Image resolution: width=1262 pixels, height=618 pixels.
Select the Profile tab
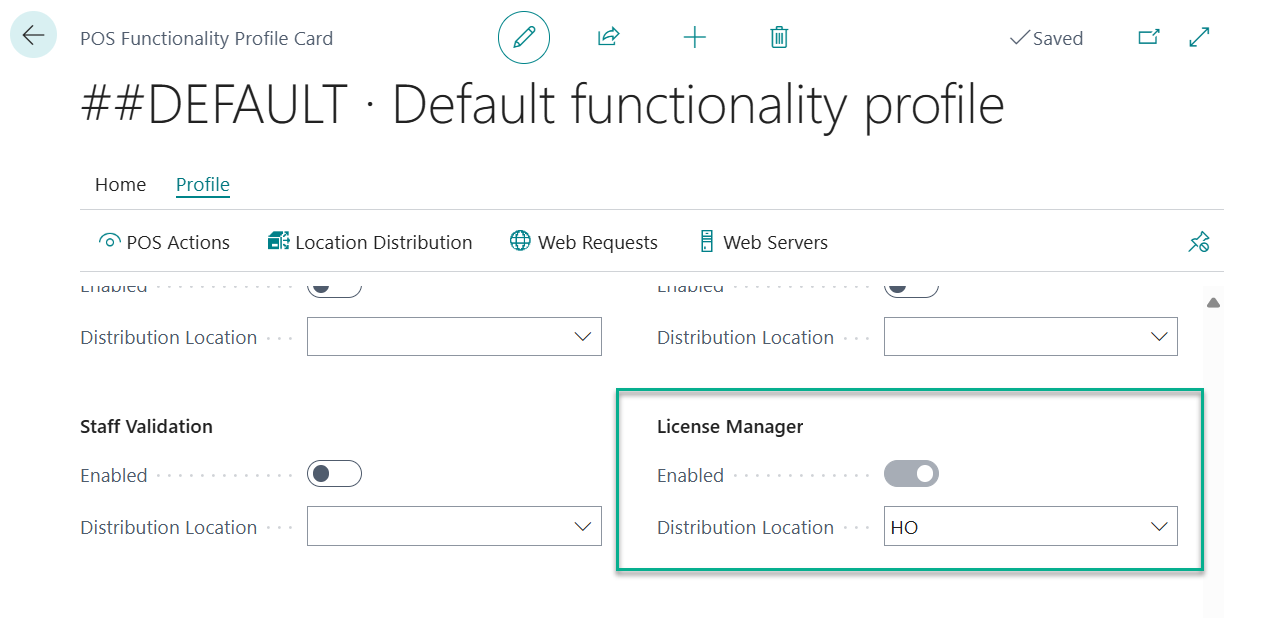203,185
